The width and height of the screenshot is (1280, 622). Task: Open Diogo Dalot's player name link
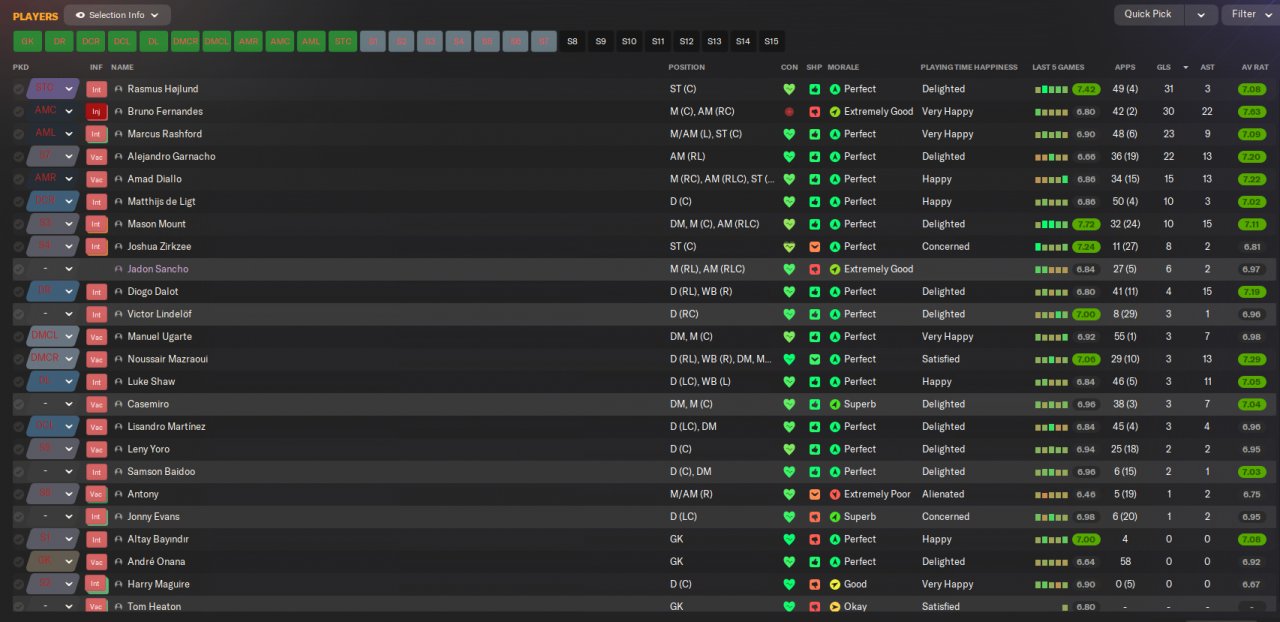(155, 292)
